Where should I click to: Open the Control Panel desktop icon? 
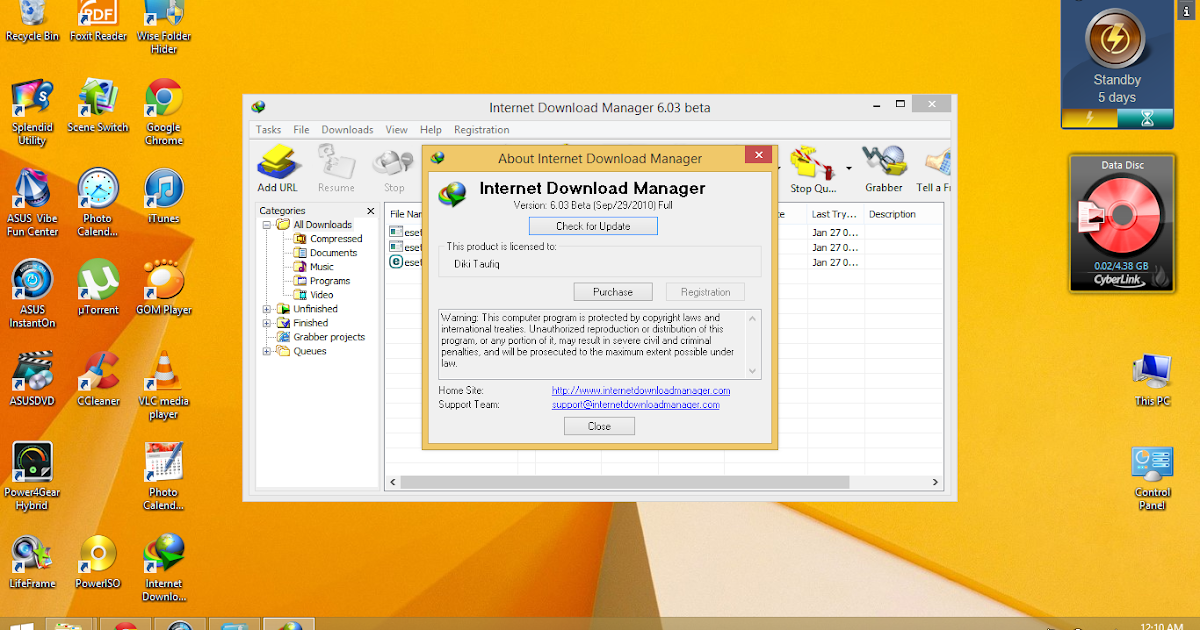pos(1152,478)
